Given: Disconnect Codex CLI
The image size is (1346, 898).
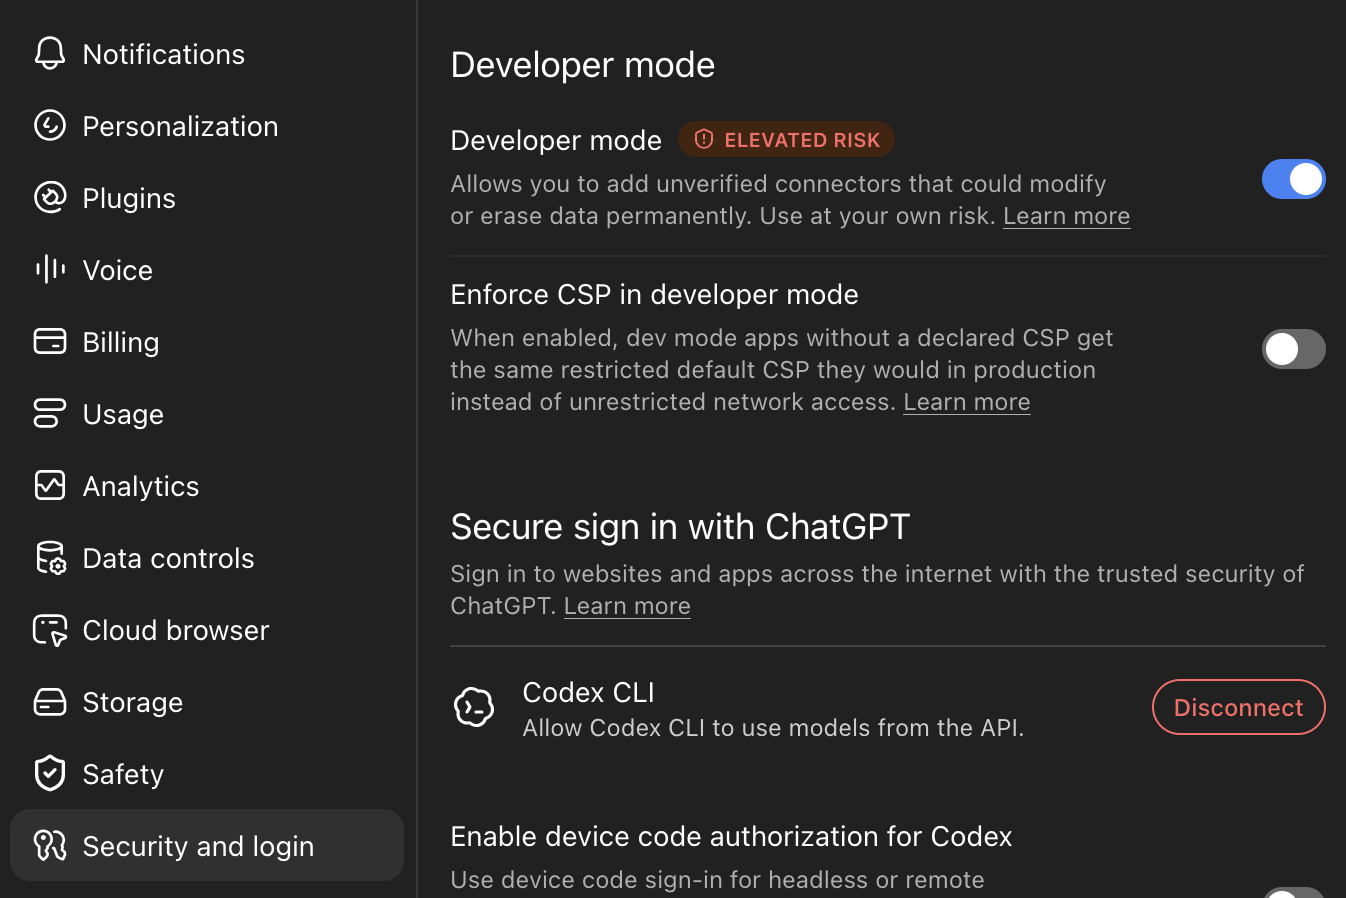Looking at the screenshot, I should pos(1238,707).
